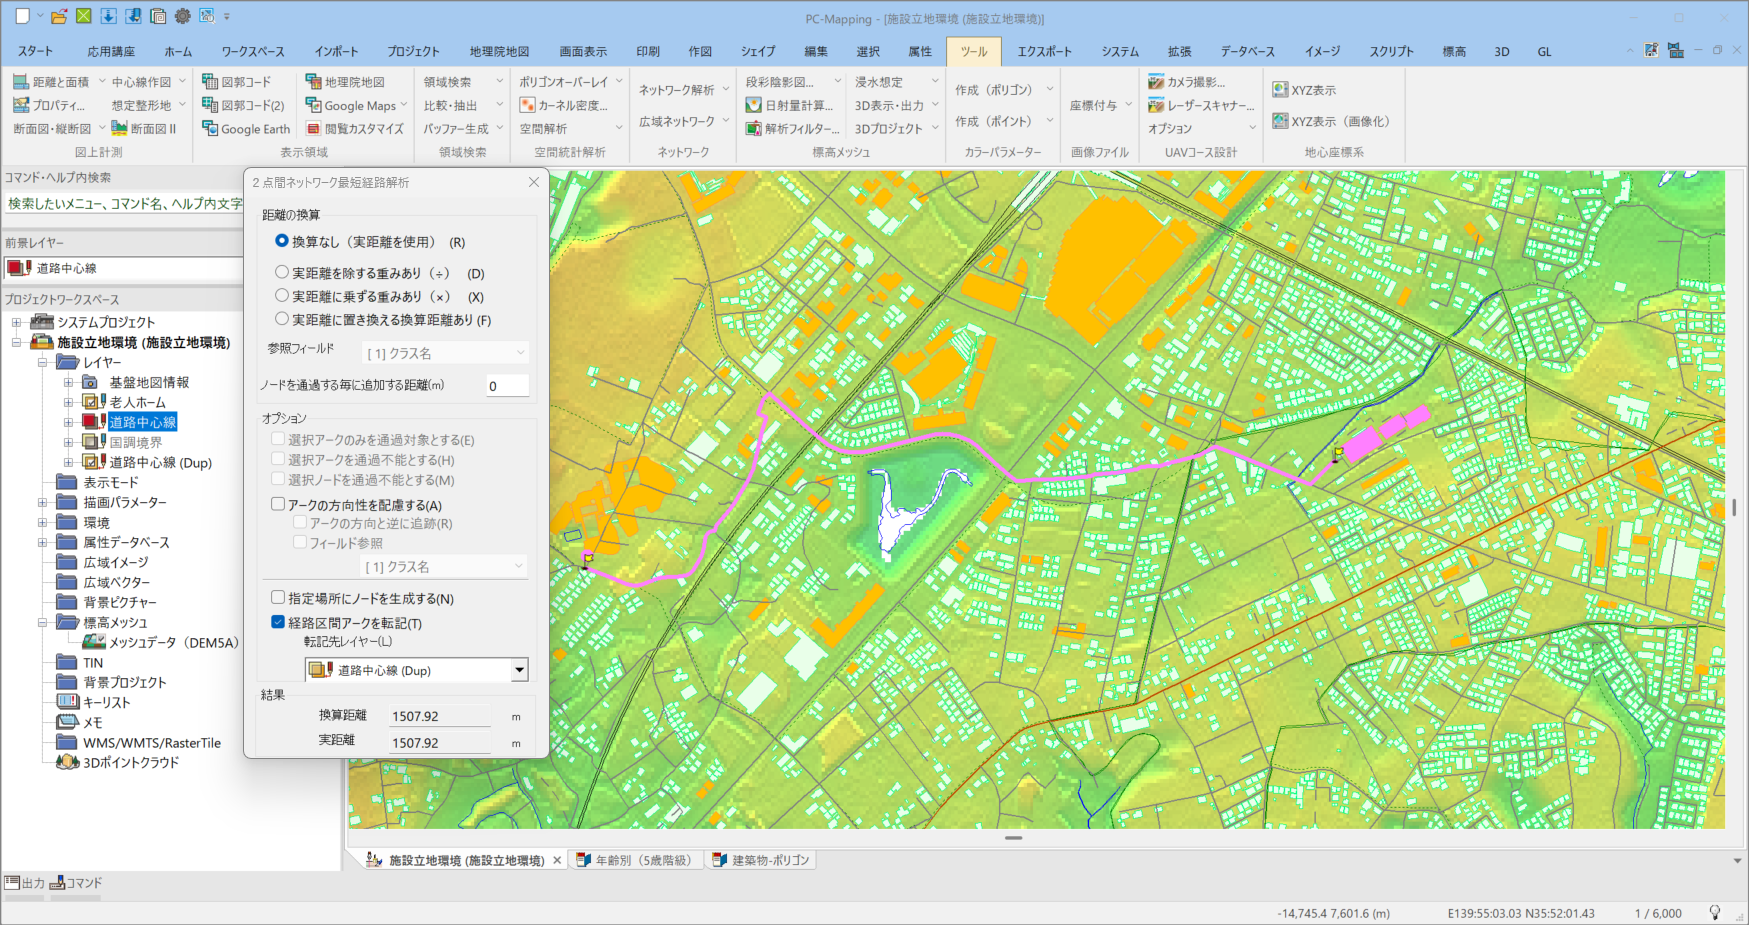Click the ノード追加距離 input field
Screen dimensions: 1749x925
pos(507,386)
